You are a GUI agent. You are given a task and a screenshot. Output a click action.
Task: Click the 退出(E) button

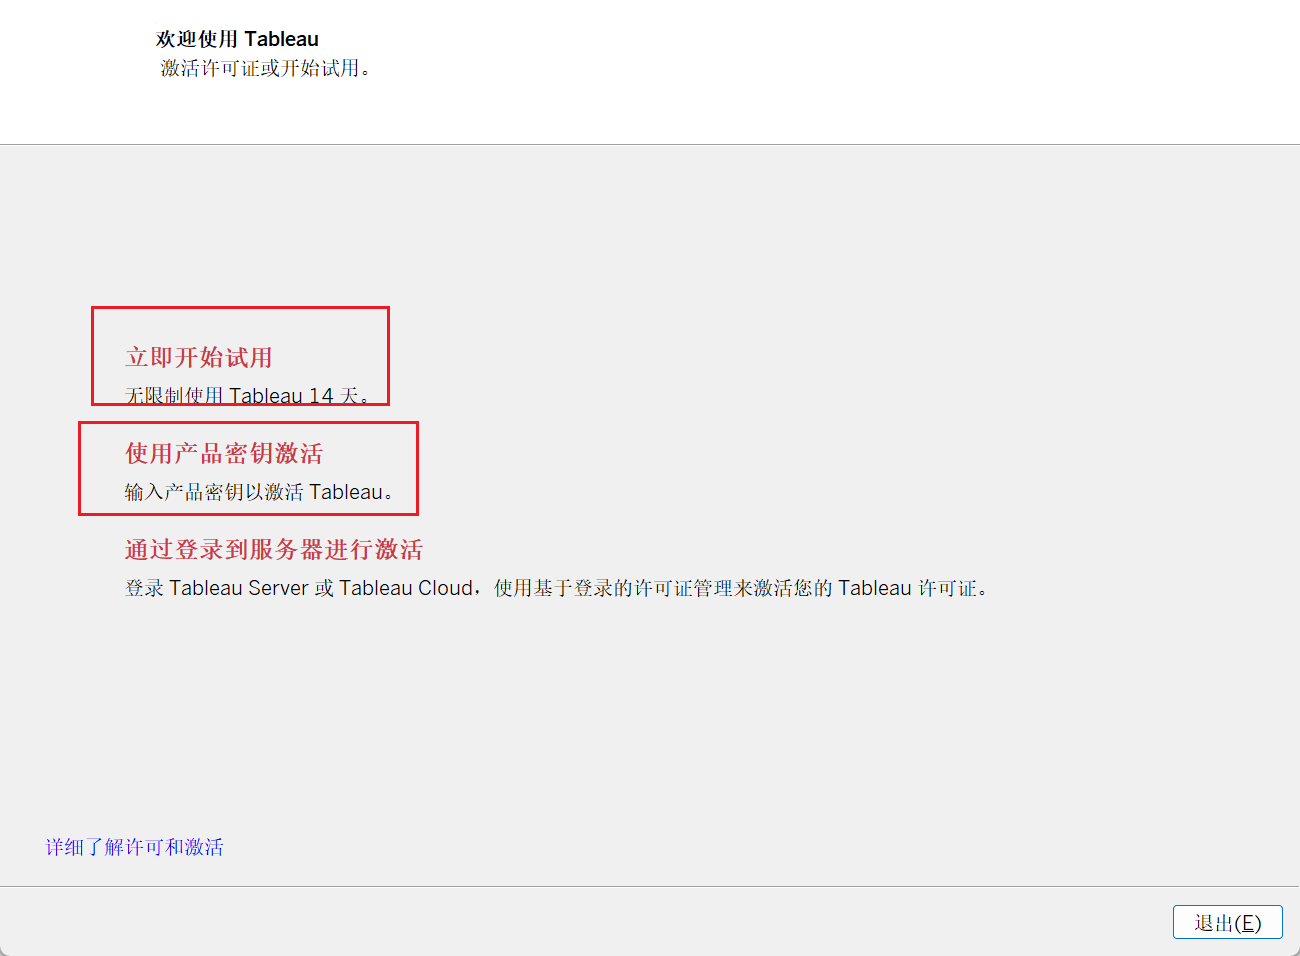1228,922
